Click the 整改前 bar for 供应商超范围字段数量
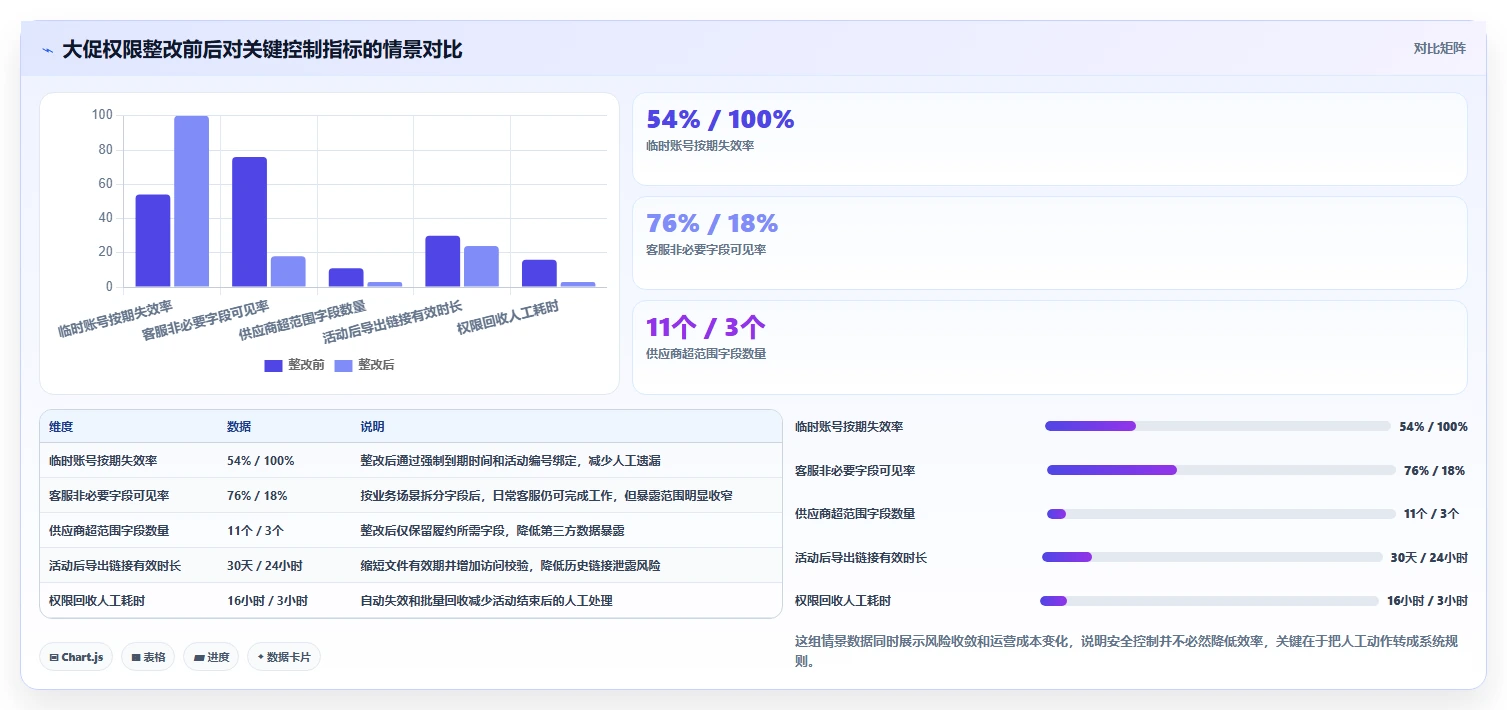Image resolution: width=1507 pixels, height=710 pixels. click(x=346, y=278)
